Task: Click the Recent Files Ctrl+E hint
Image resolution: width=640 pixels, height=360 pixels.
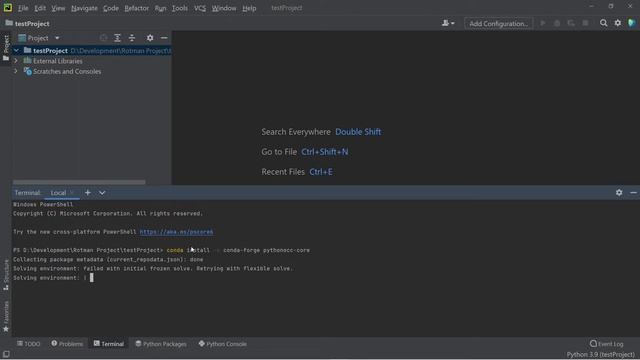Action: tap(297, 172)
